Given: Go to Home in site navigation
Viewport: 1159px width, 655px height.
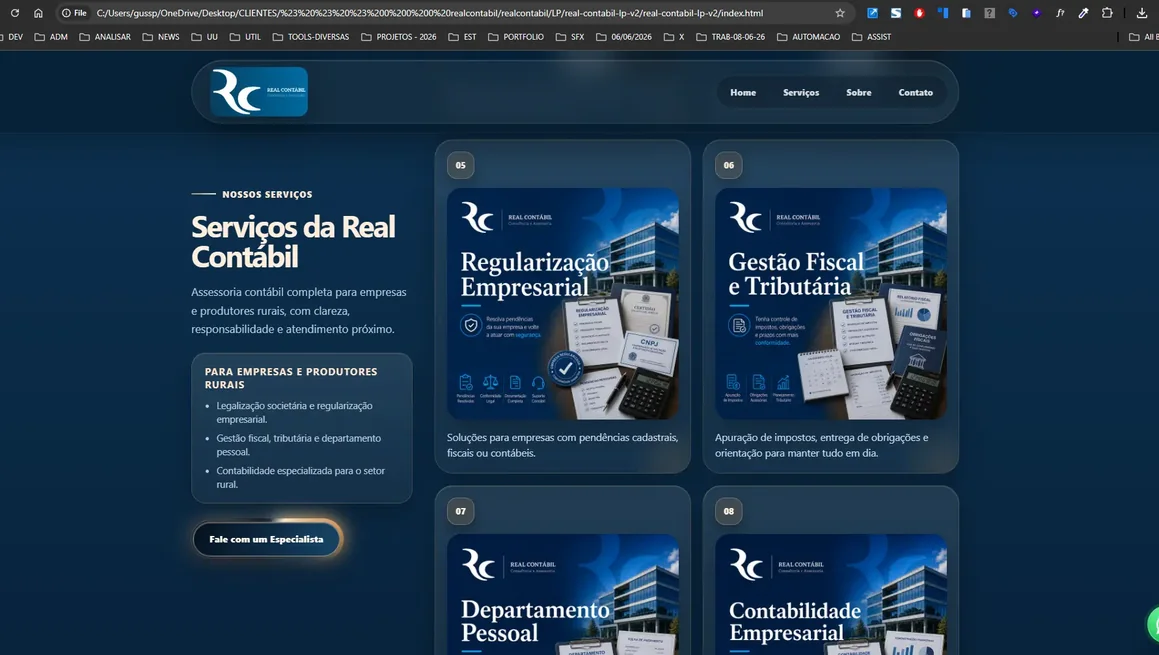Looking at the screenshot, I should click(x=743, y=92).
